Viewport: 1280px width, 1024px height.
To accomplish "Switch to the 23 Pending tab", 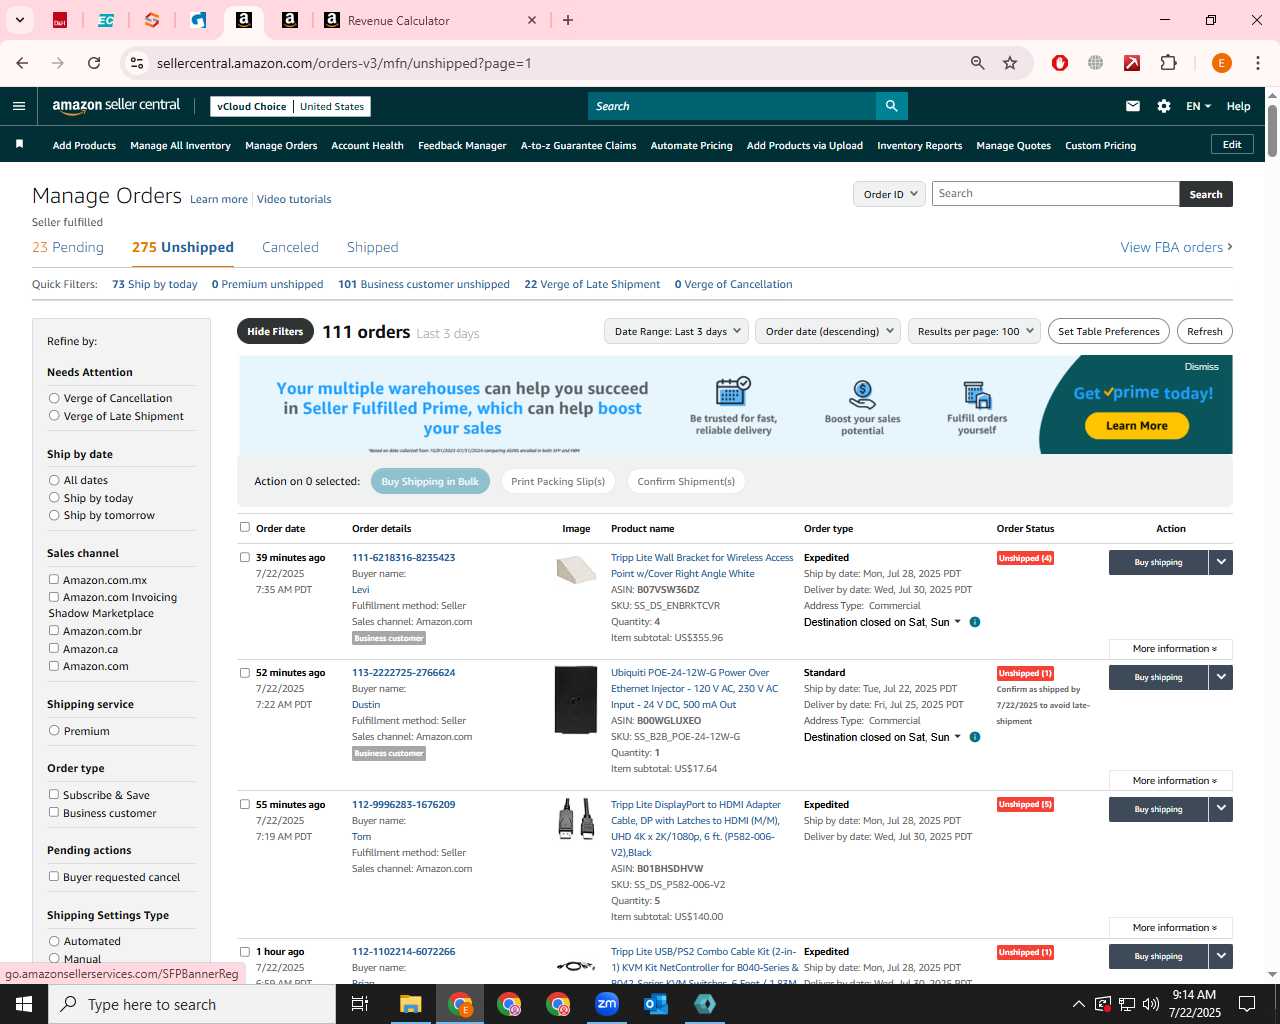I will [x=68, y=247].
